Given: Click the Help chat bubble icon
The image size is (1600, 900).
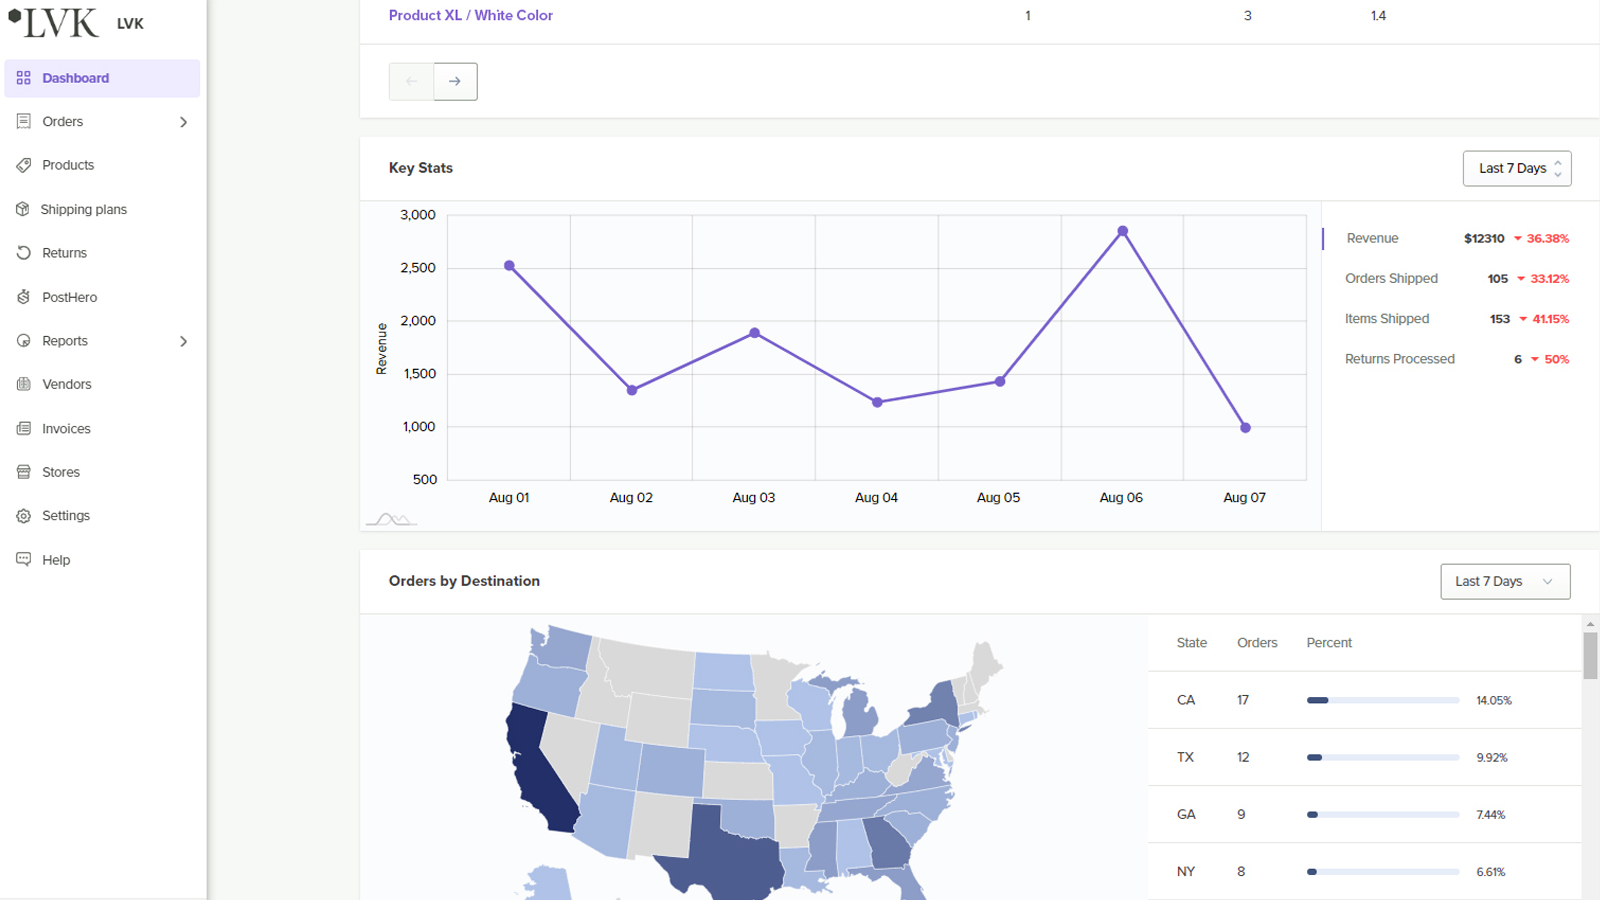Looking at the screenshot, I should tap(24, 560).
